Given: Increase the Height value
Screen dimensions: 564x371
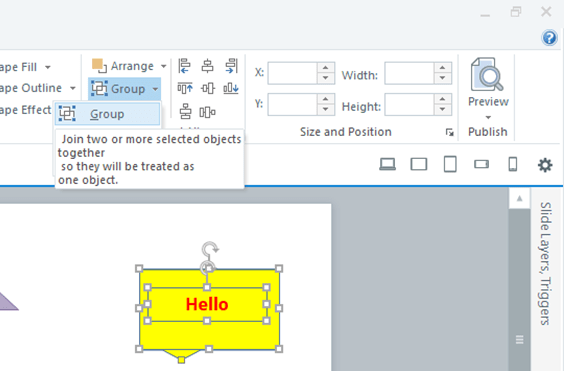Looking at the screenshot, I should (442, 99).
